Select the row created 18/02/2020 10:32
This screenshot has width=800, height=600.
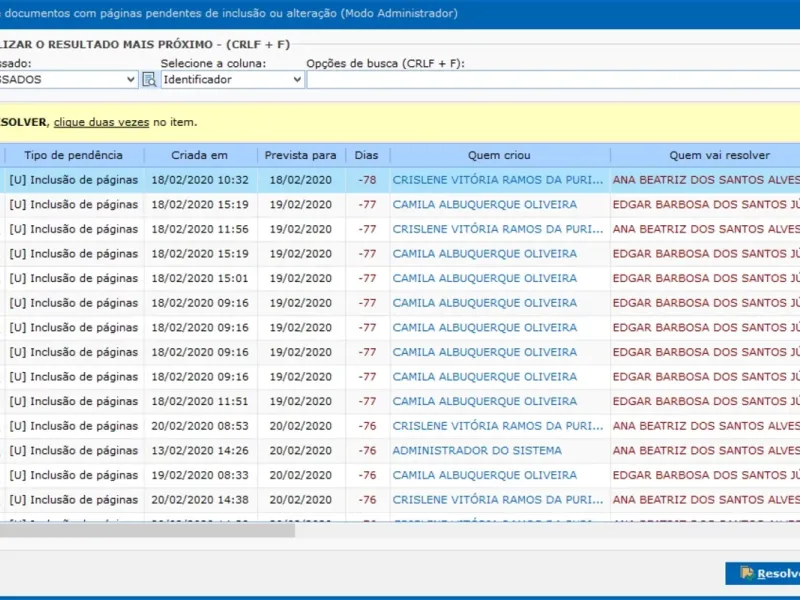199,180
